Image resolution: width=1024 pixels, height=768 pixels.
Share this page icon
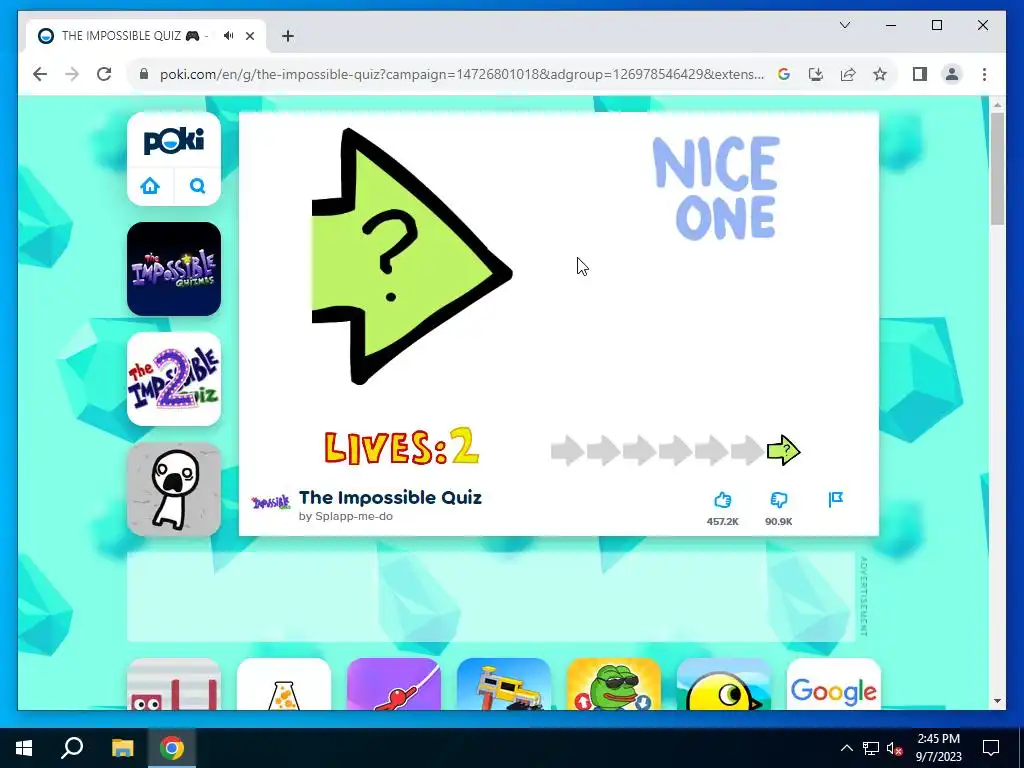pyautogui.click(x=848, y=74)
